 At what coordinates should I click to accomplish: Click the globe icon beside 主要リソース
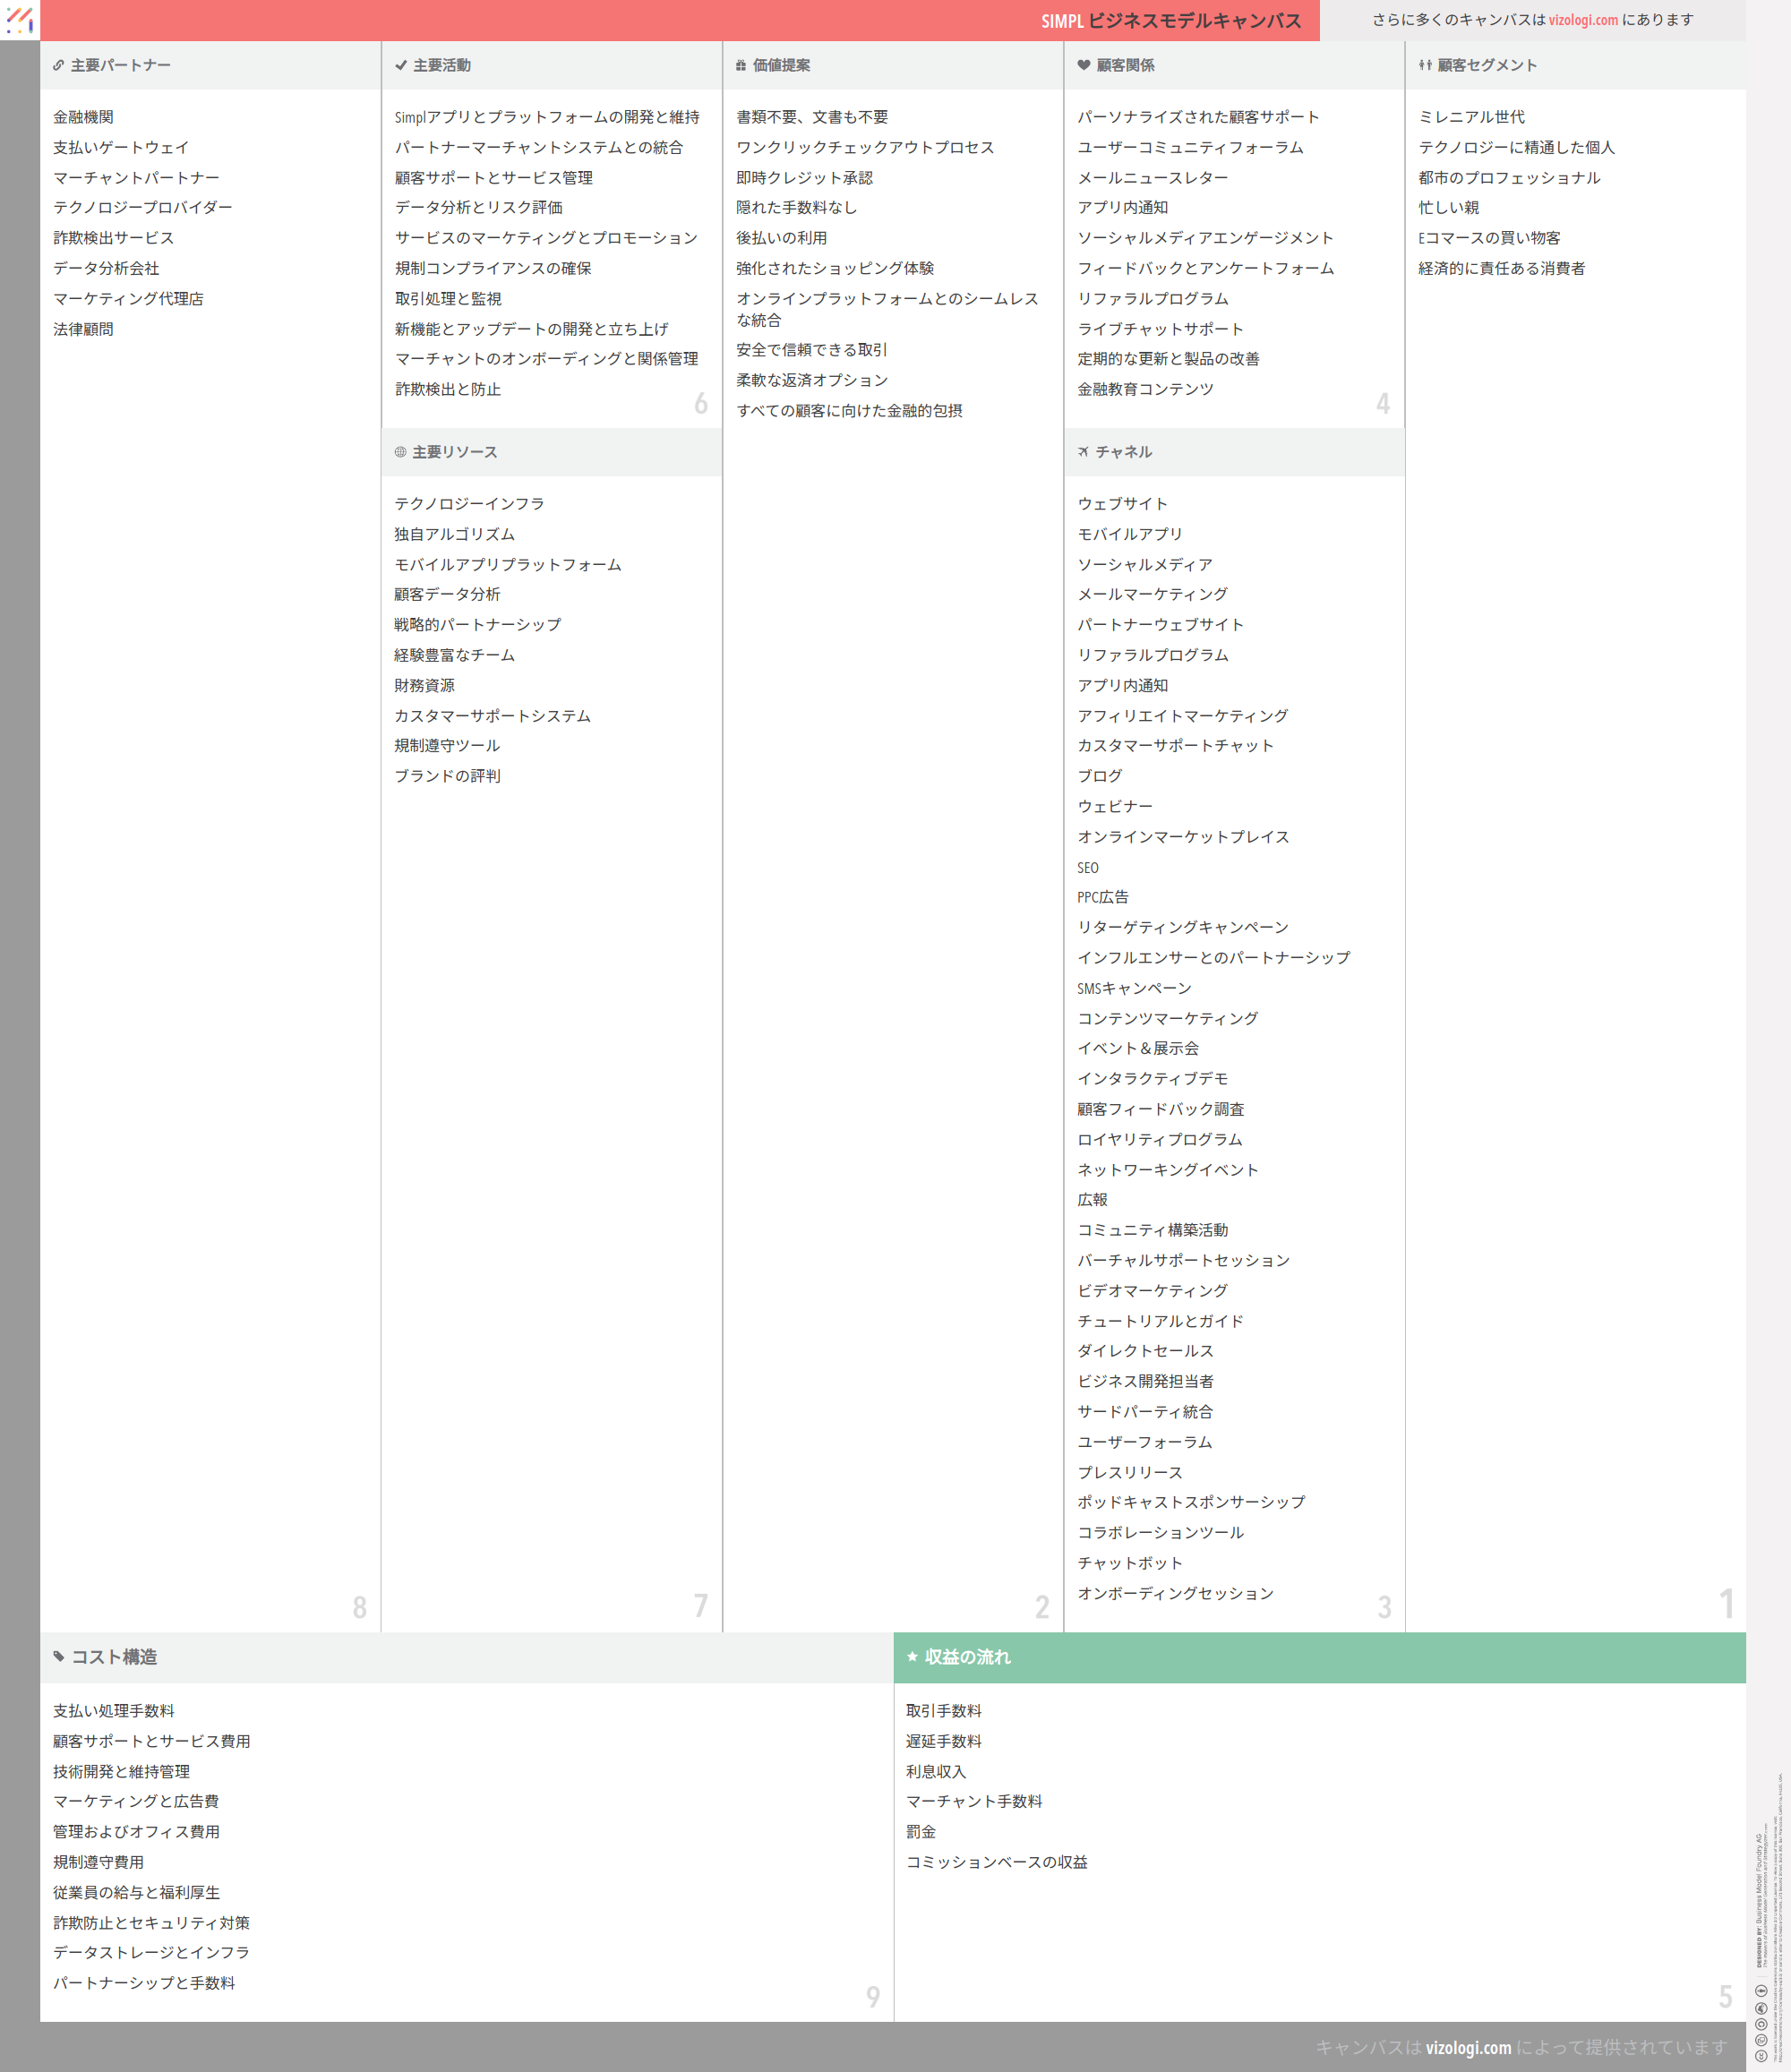tap(400, 452)
